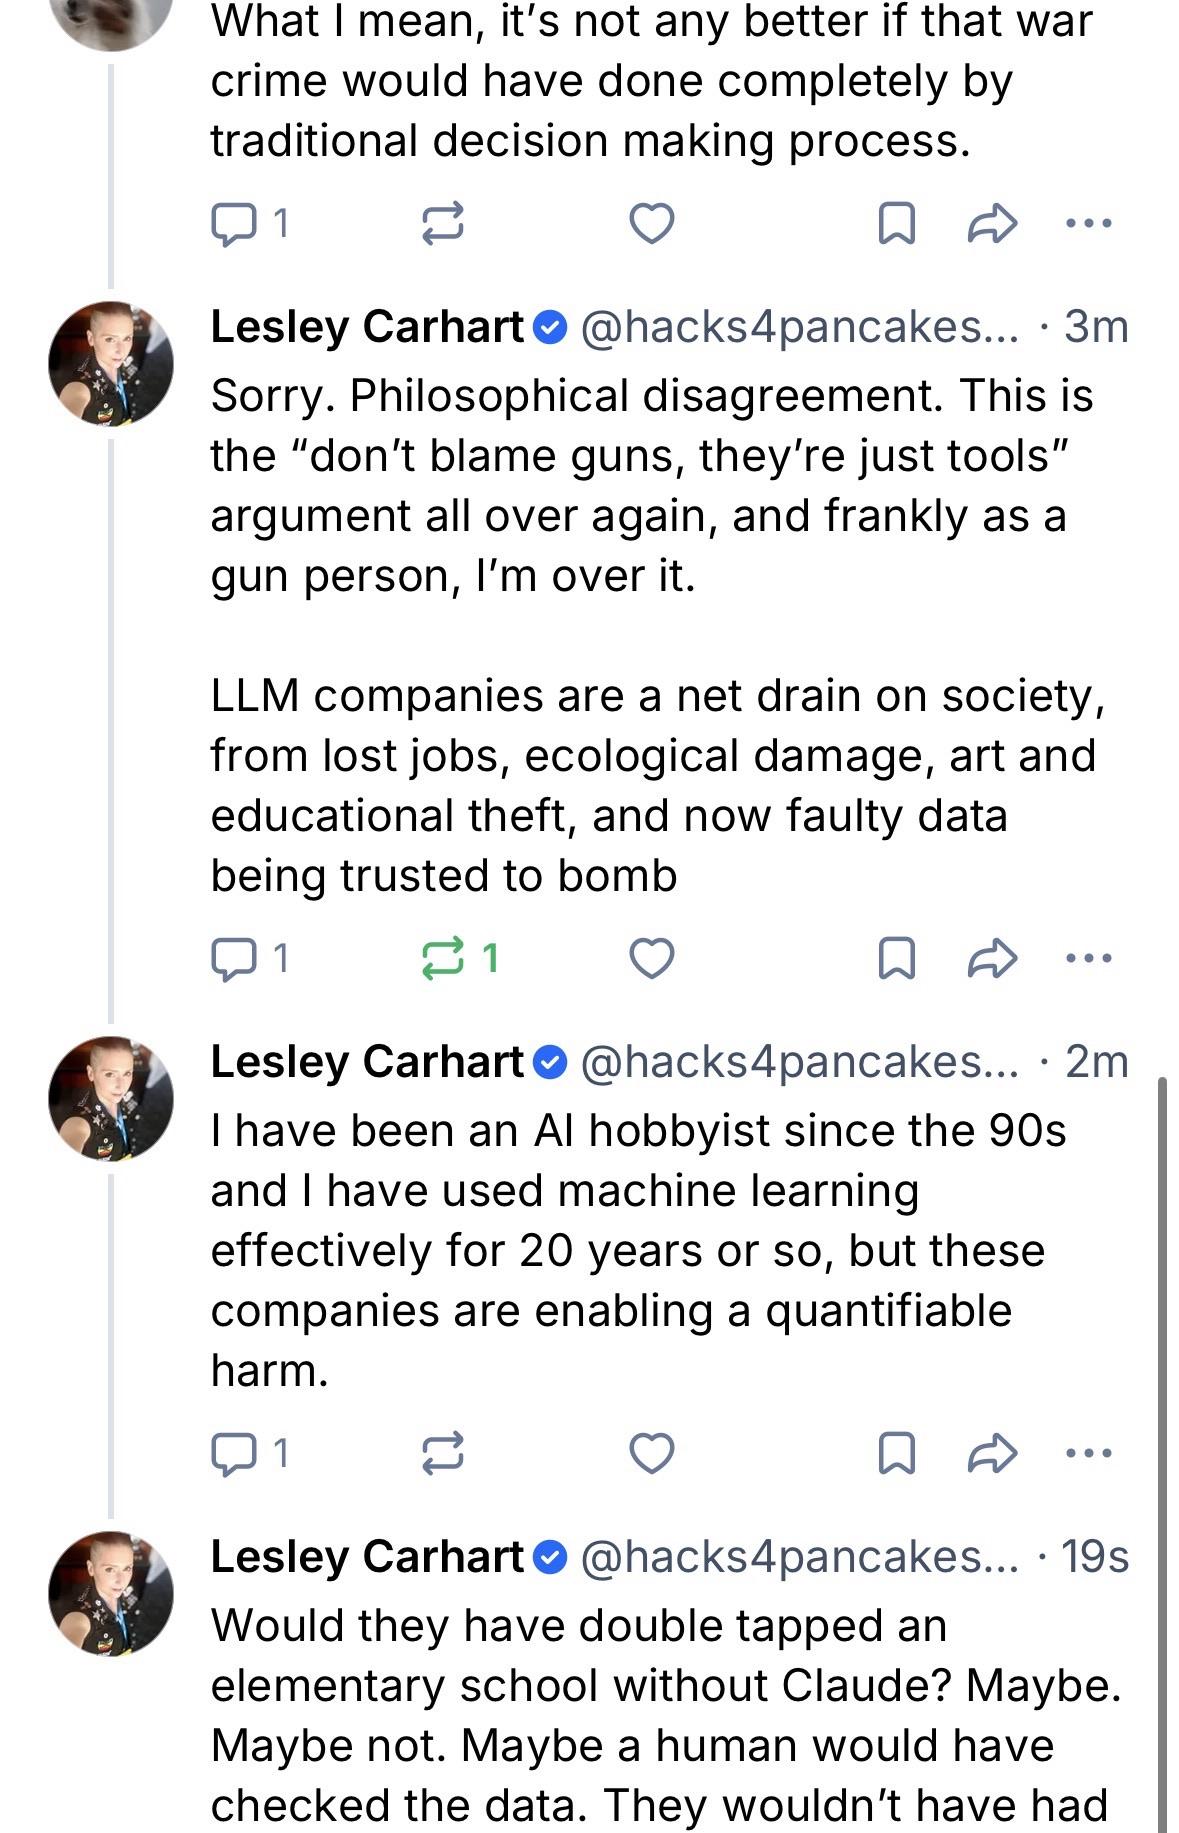Tap the @hacks4pancakes handle on the 2m post

pyautogui.click(x=798, y=1062)
